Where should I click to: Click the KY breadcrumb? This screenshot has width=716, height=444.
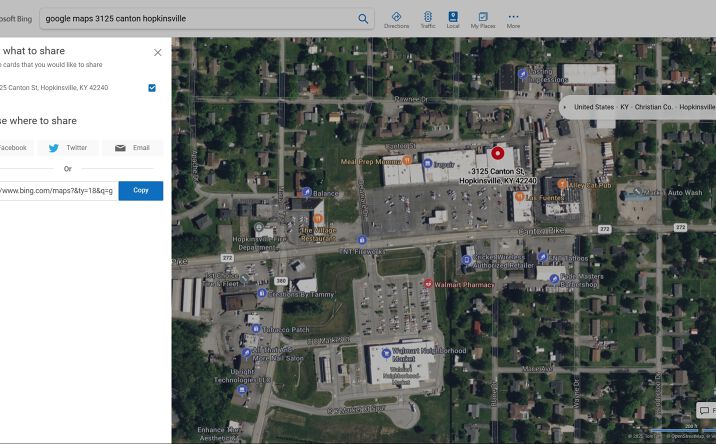coord(624,107)
